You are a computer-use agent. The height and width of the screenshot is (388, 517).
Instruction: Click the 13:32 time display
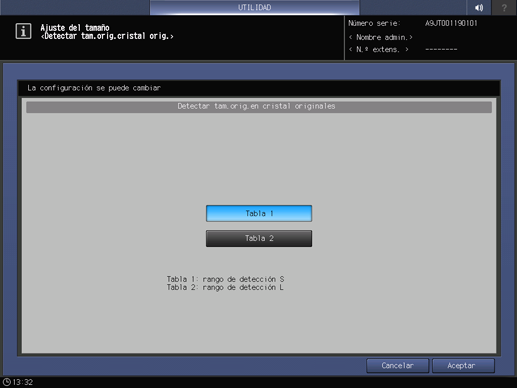[x=23, y=382]
